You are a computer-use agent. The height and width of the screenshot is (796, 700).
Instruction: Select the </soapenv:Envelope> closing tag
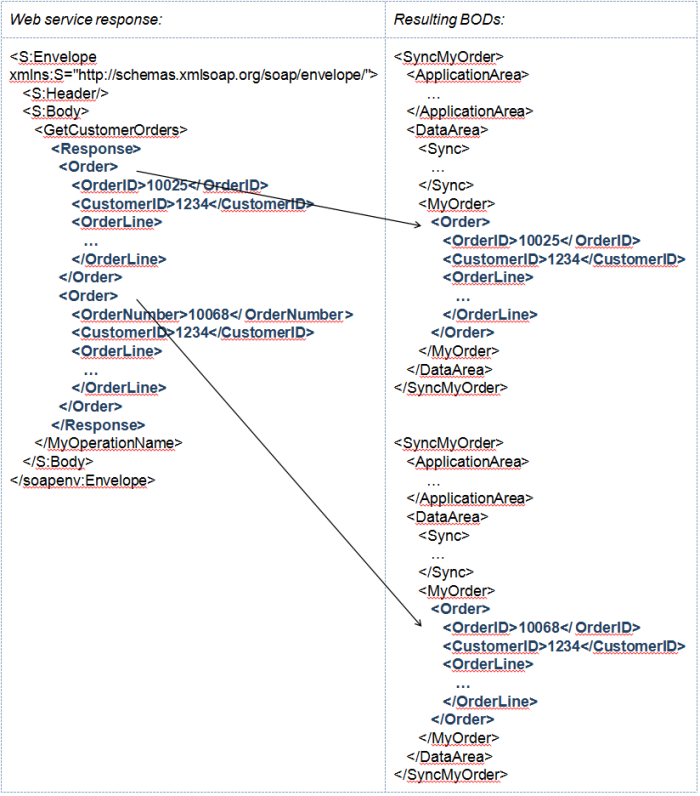pos(82,479)
